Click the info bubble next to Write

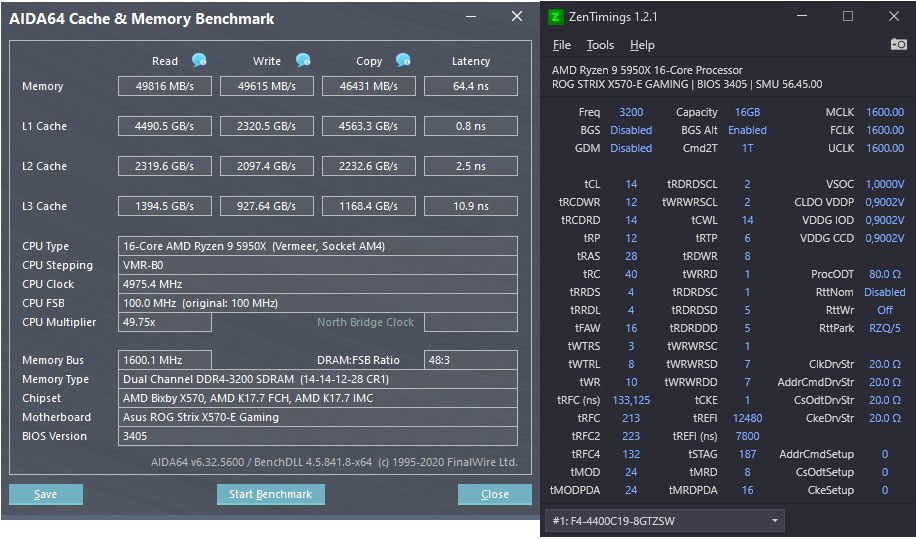pyautogui.click(x=303, y=60)
